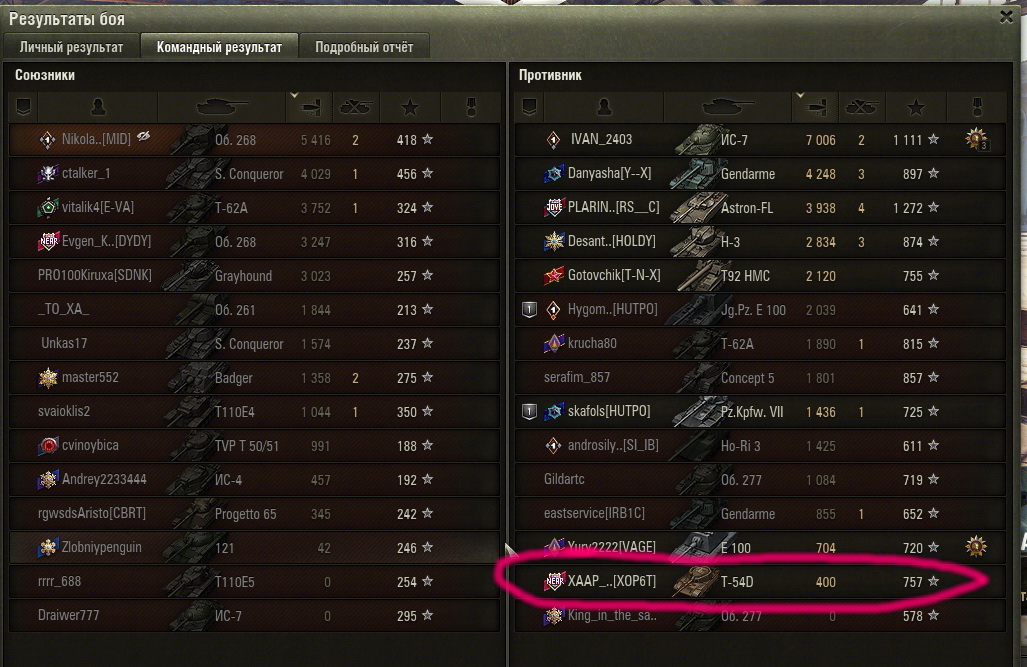Sort enemy team by medals icon
1027x667 pixels.
tap(977, 107)
